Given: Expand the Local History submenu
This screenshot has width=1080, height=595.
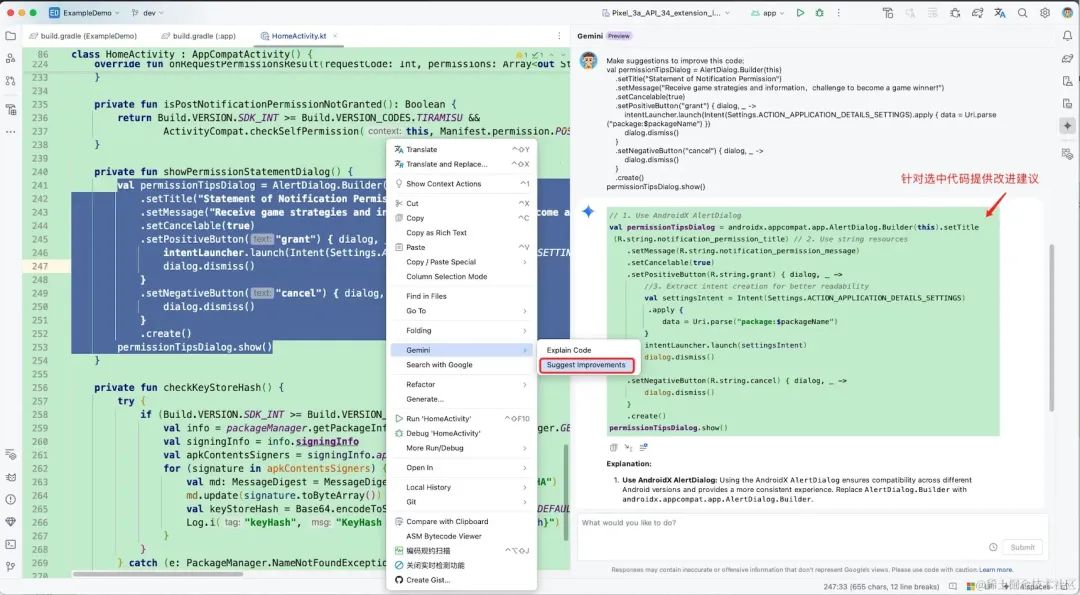Looking at the screenshot, I should click(x=461, y=487).
